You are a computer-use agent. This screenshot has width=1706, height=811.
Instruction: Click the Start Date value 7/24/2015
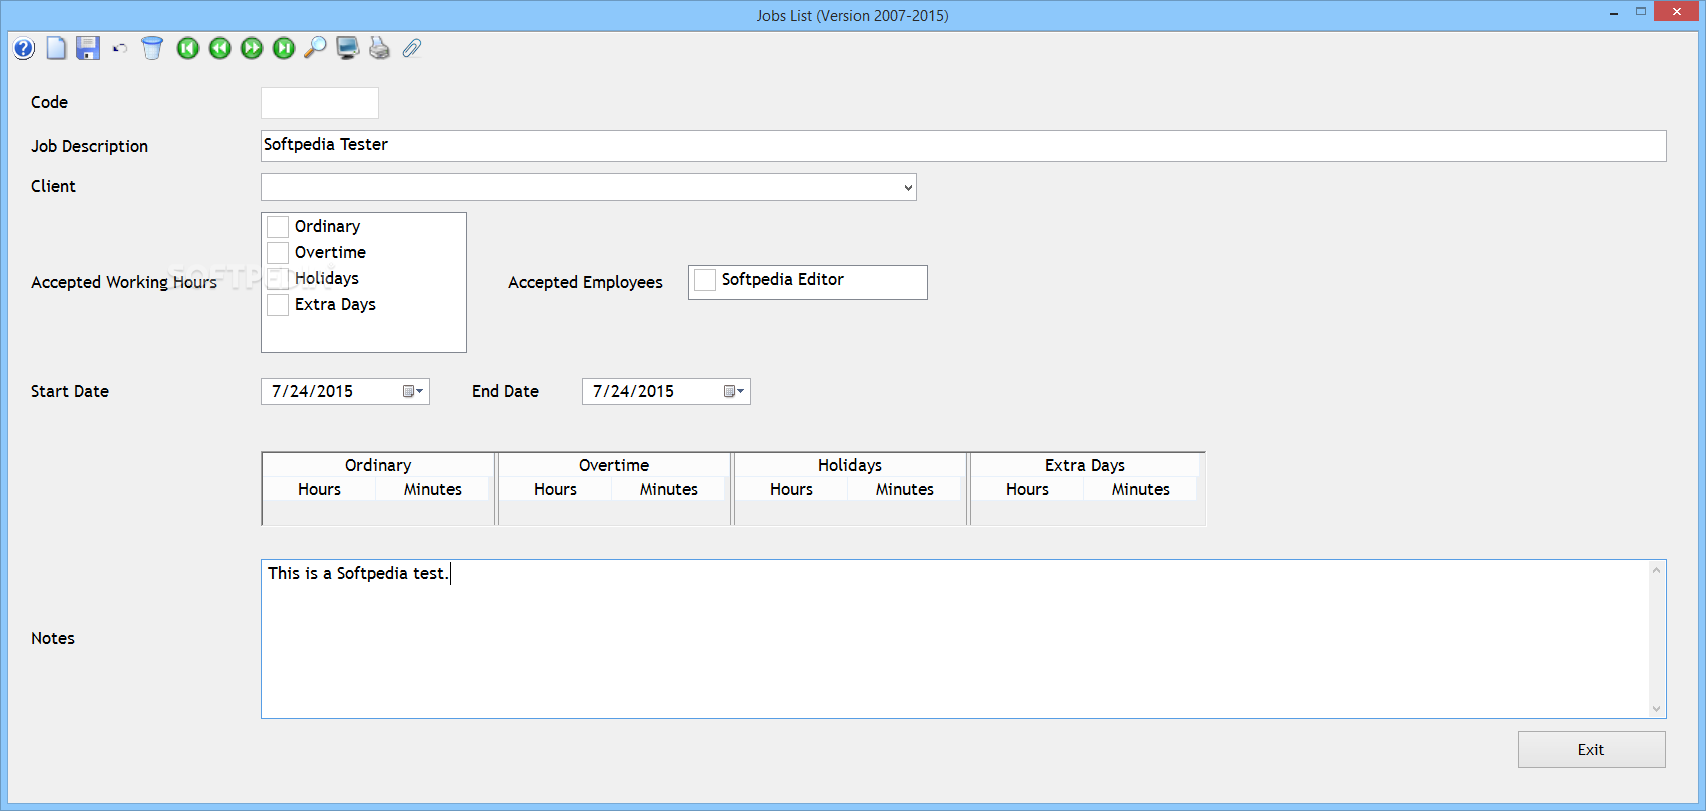[312, 391]
